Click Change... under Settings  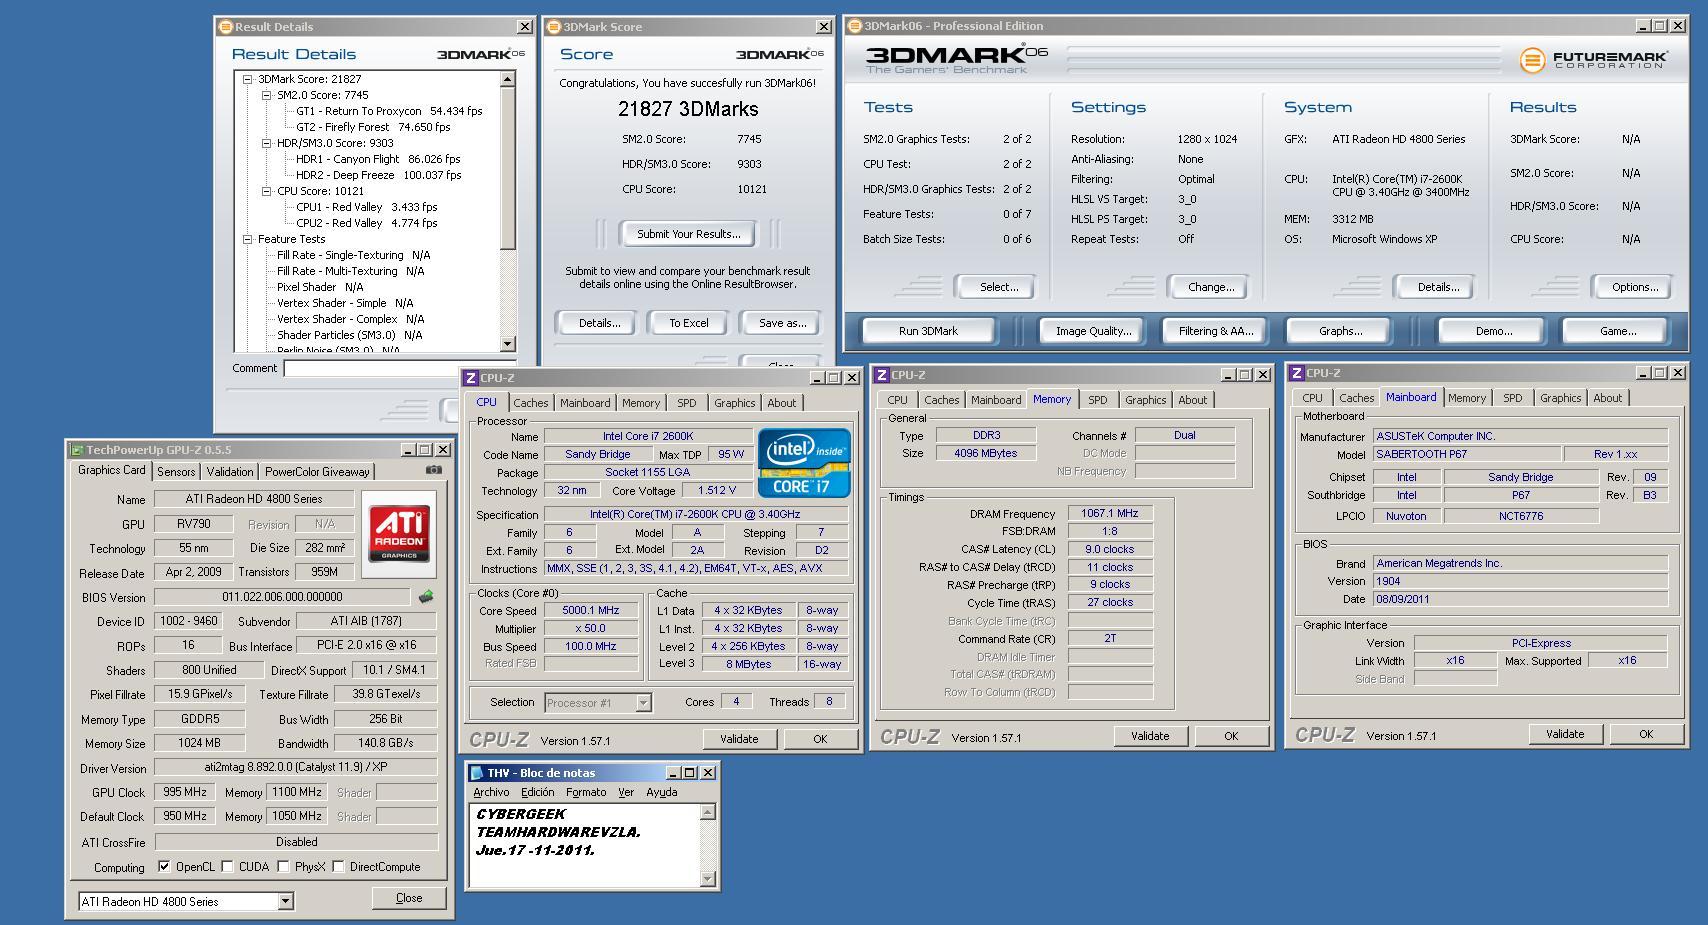pyautogui.click(x=1211, y=287)
